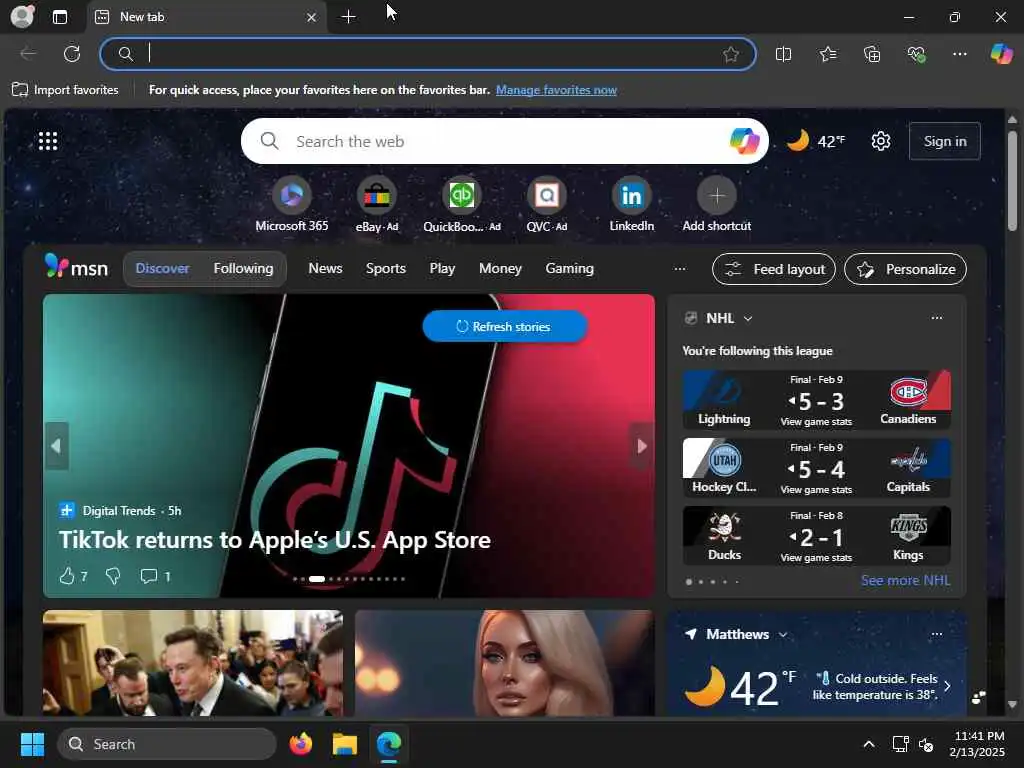
Task: Click the star to favorite this page
Action: coord(731,54)
